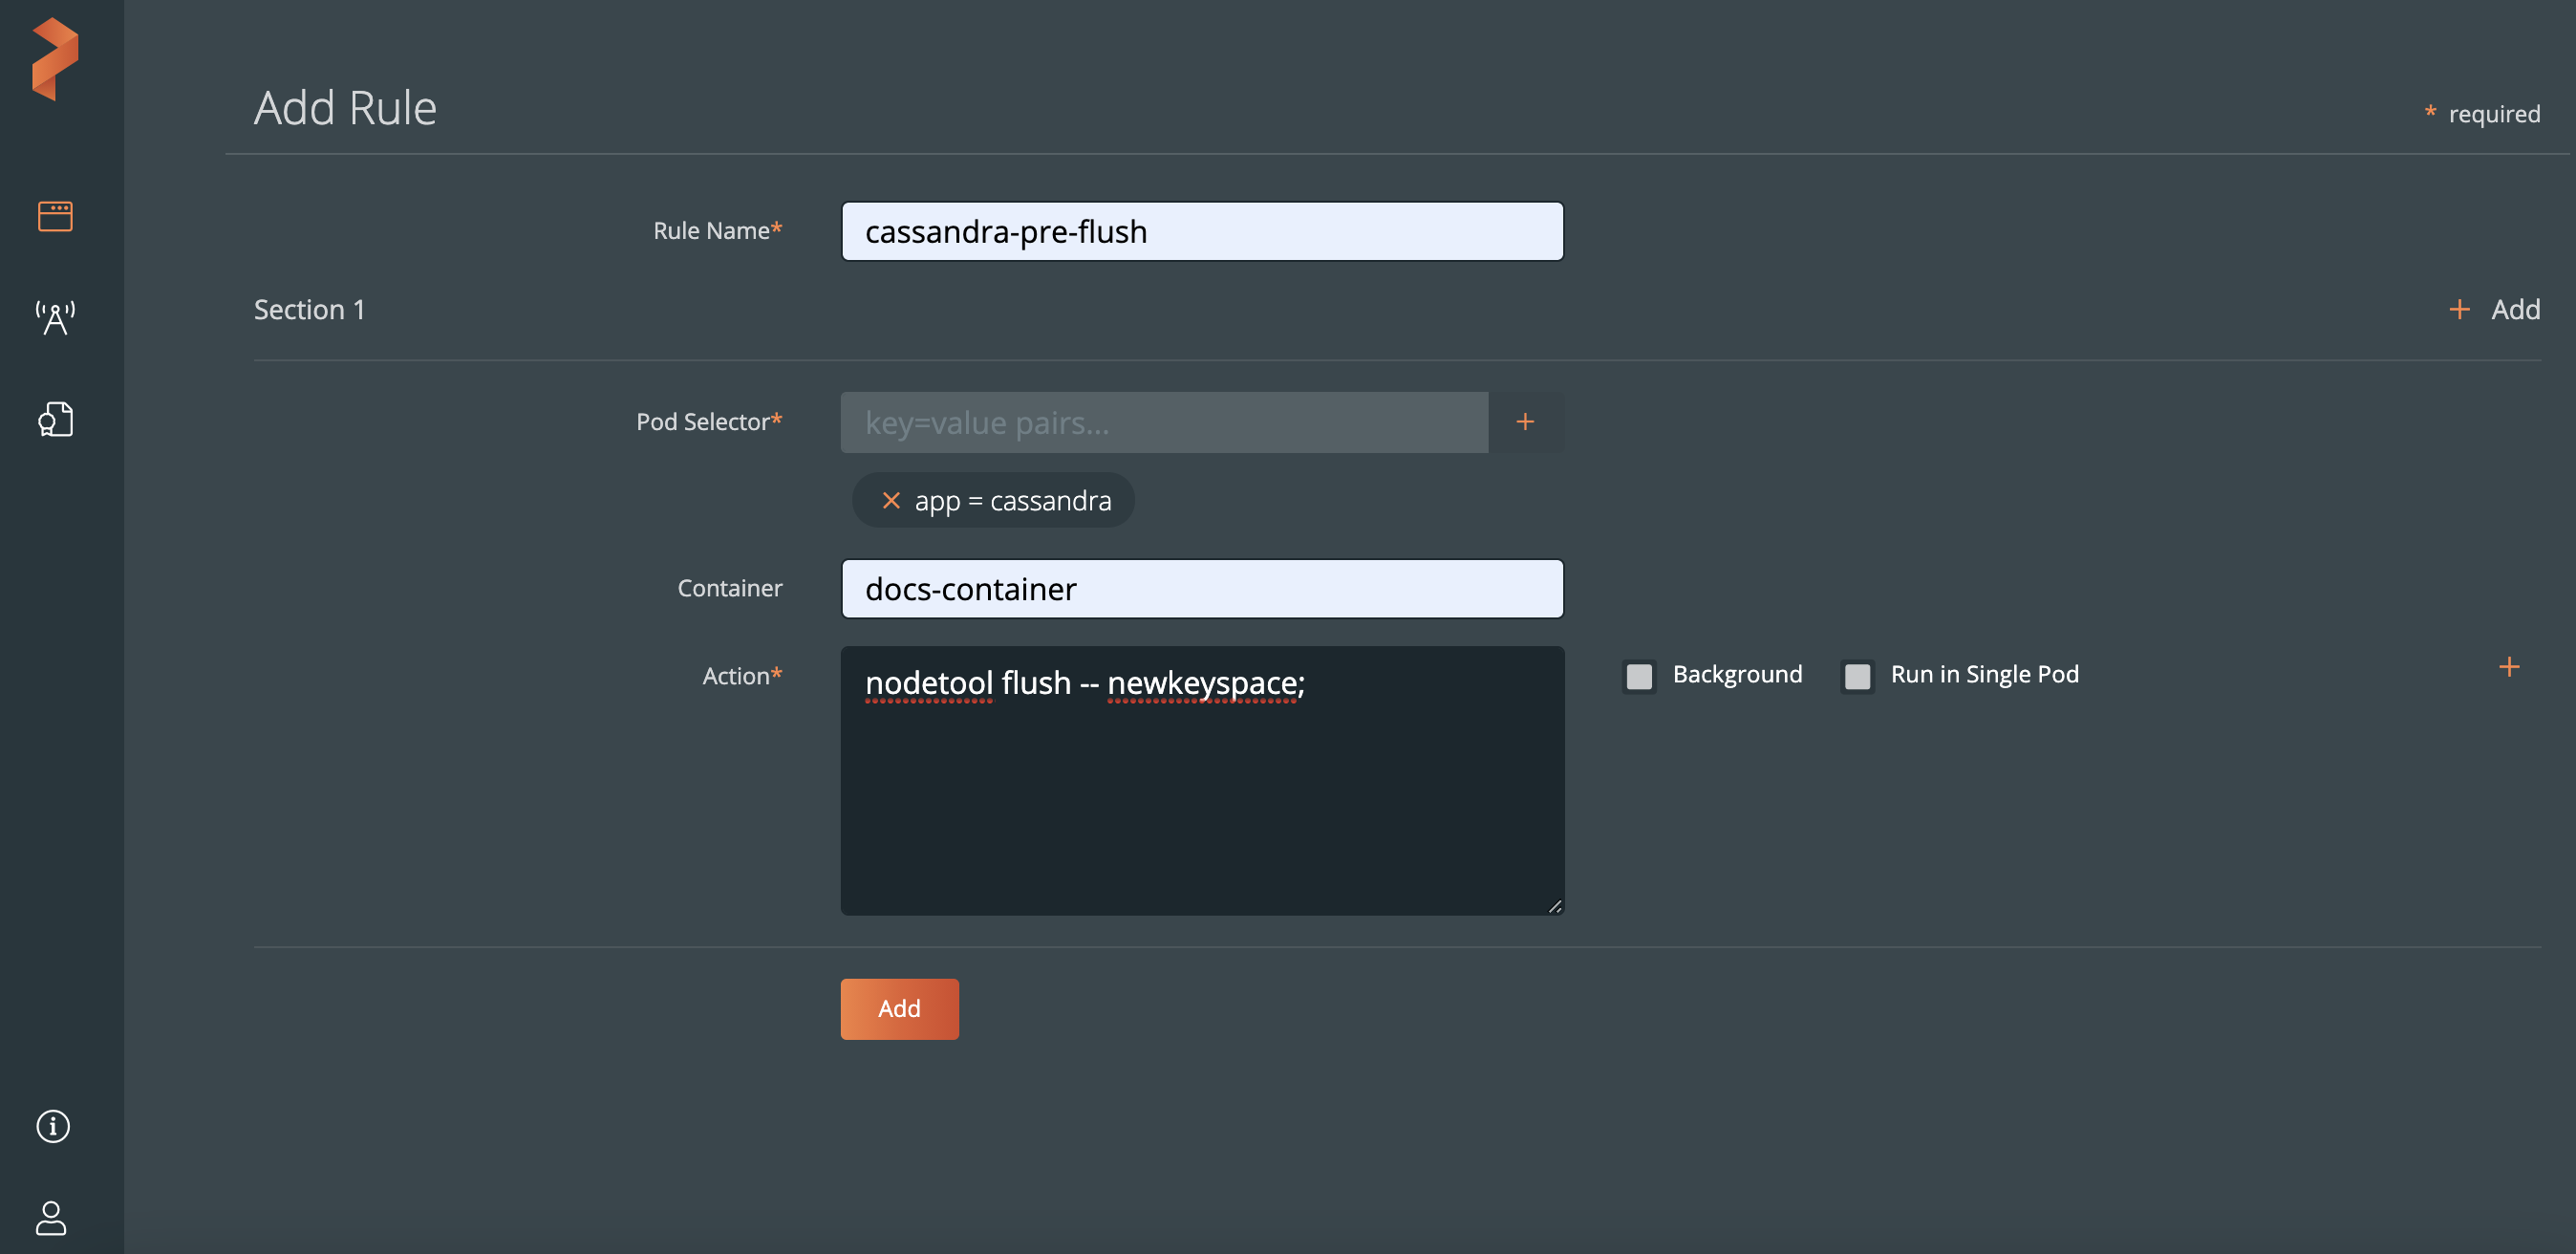Viewport: 2576px width, 1254px height.
Task: Check the Run in Single Pod option
Action: (x=1857, y=676)
